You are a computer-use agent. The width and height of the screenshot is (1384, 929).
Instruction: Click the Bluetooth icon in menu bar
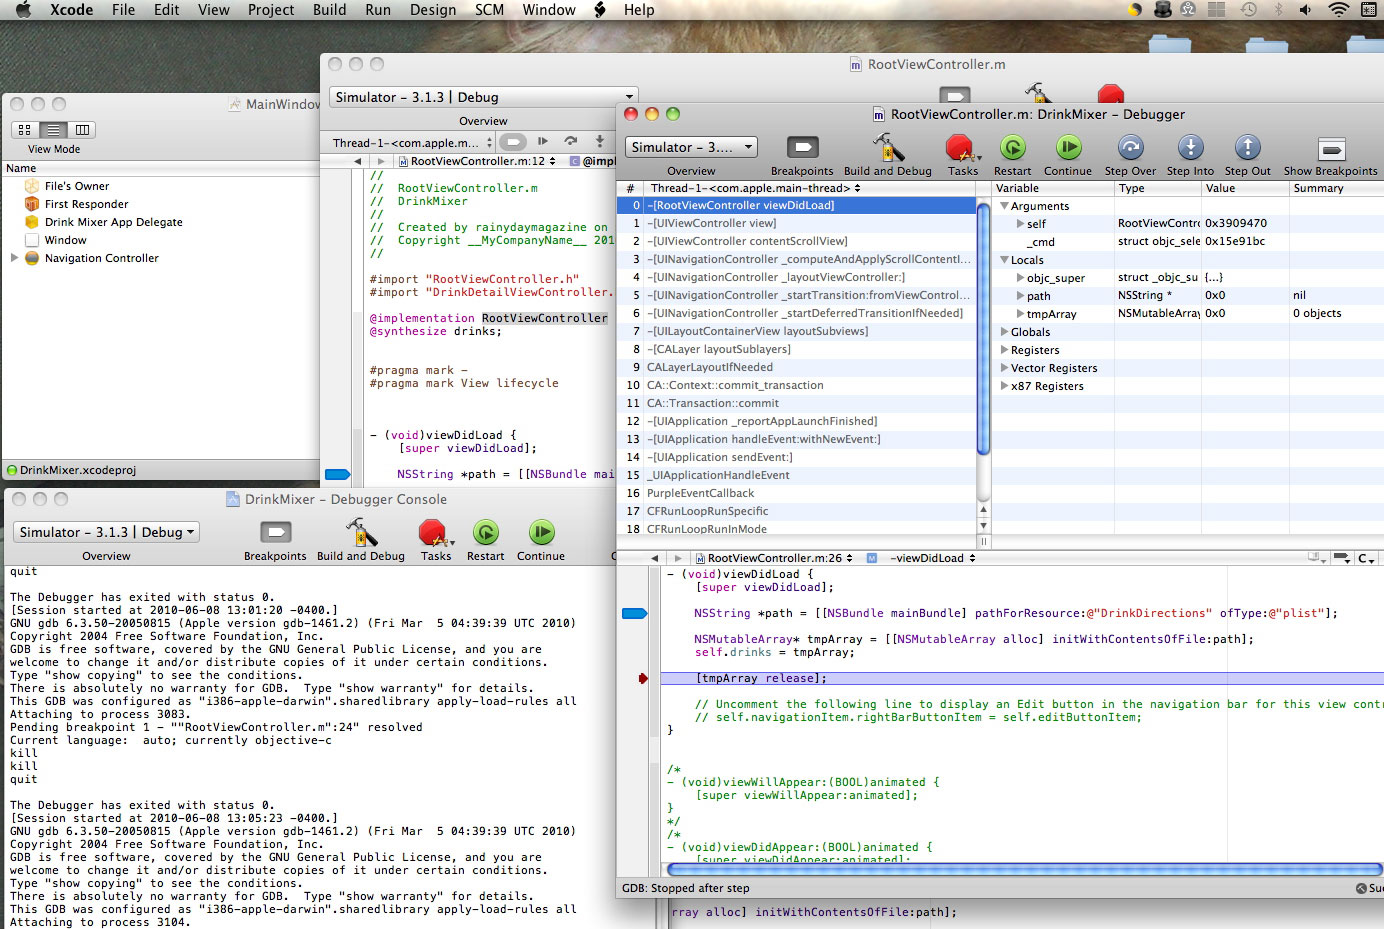pos(1277,10)
